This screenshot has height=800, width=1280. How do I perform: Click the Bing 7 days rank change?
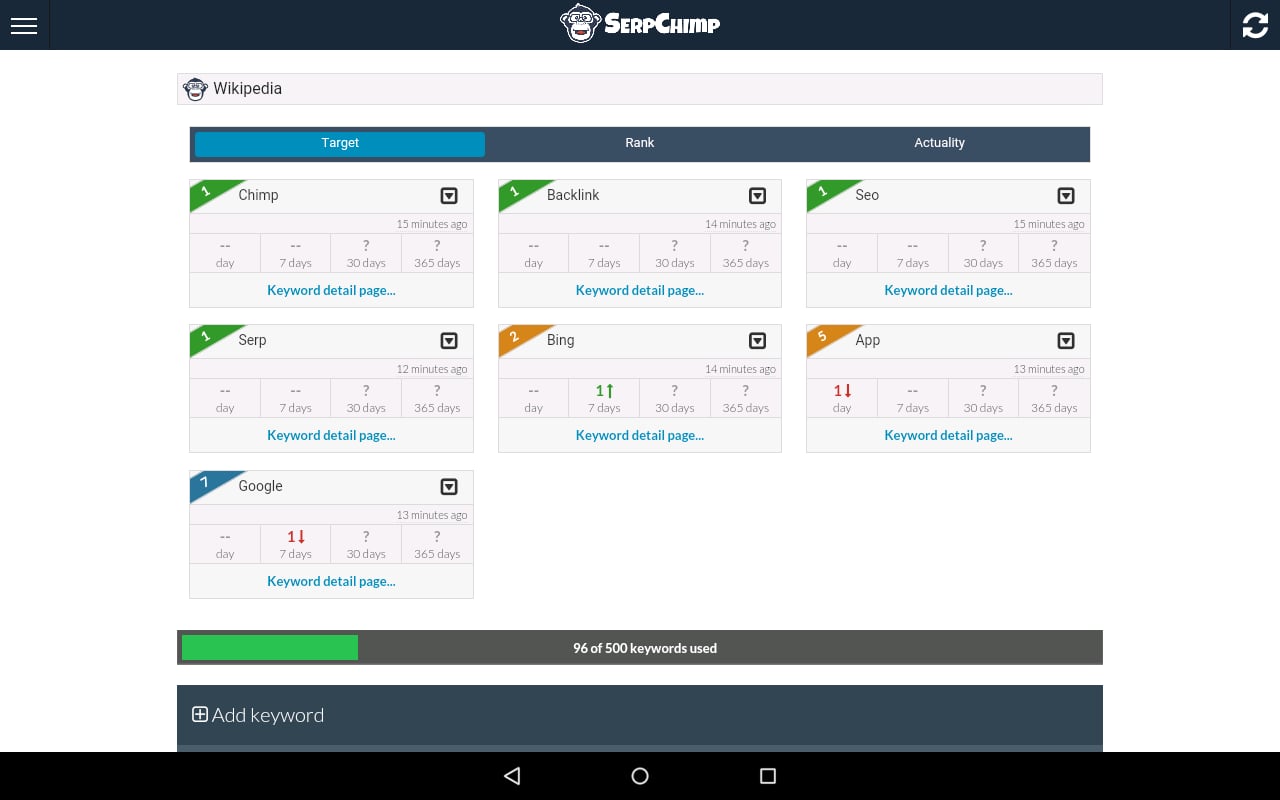(x=604, y=398)
